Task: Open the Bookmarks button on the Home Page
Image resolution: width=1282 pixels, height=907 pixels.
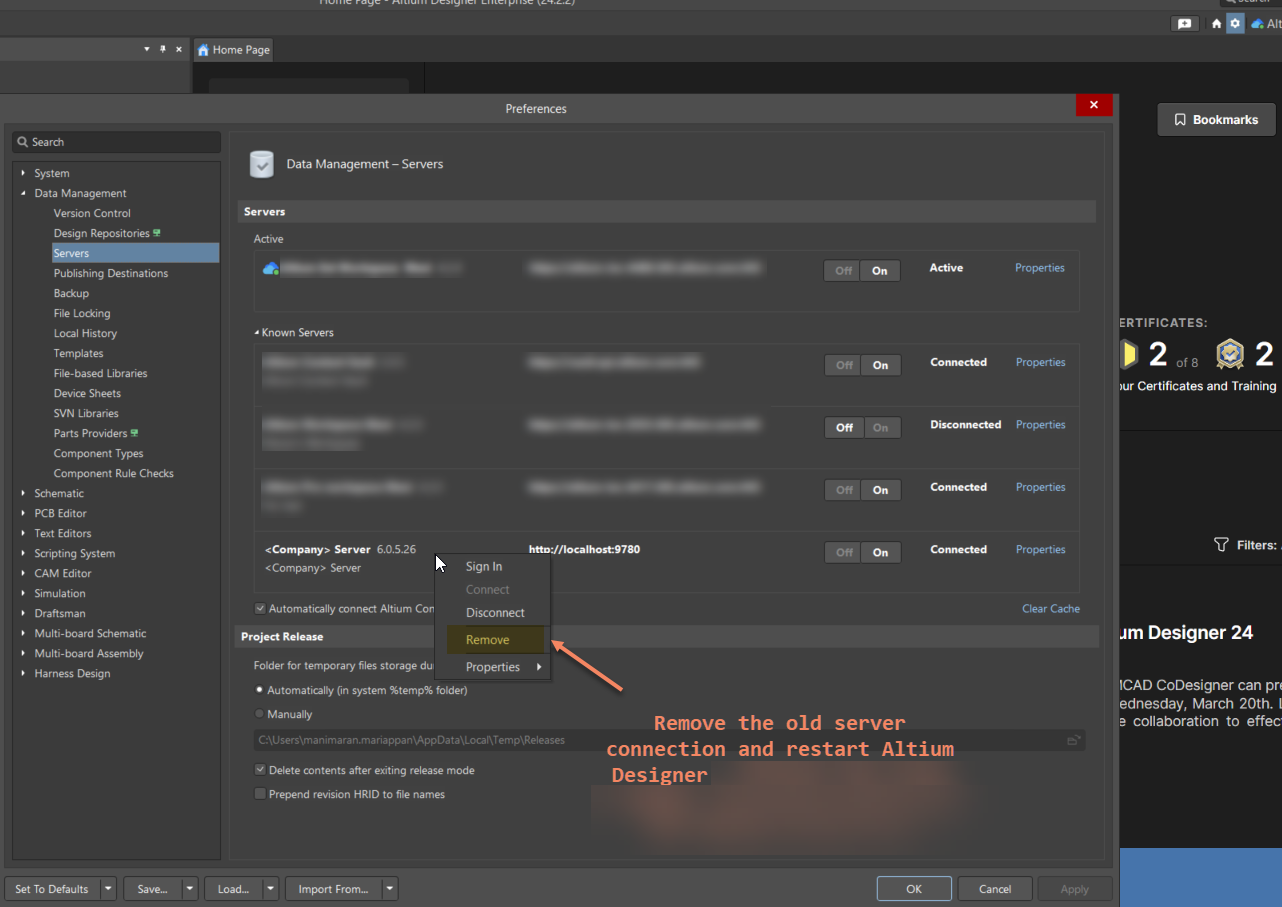Action: click(x=1216, y=120)
